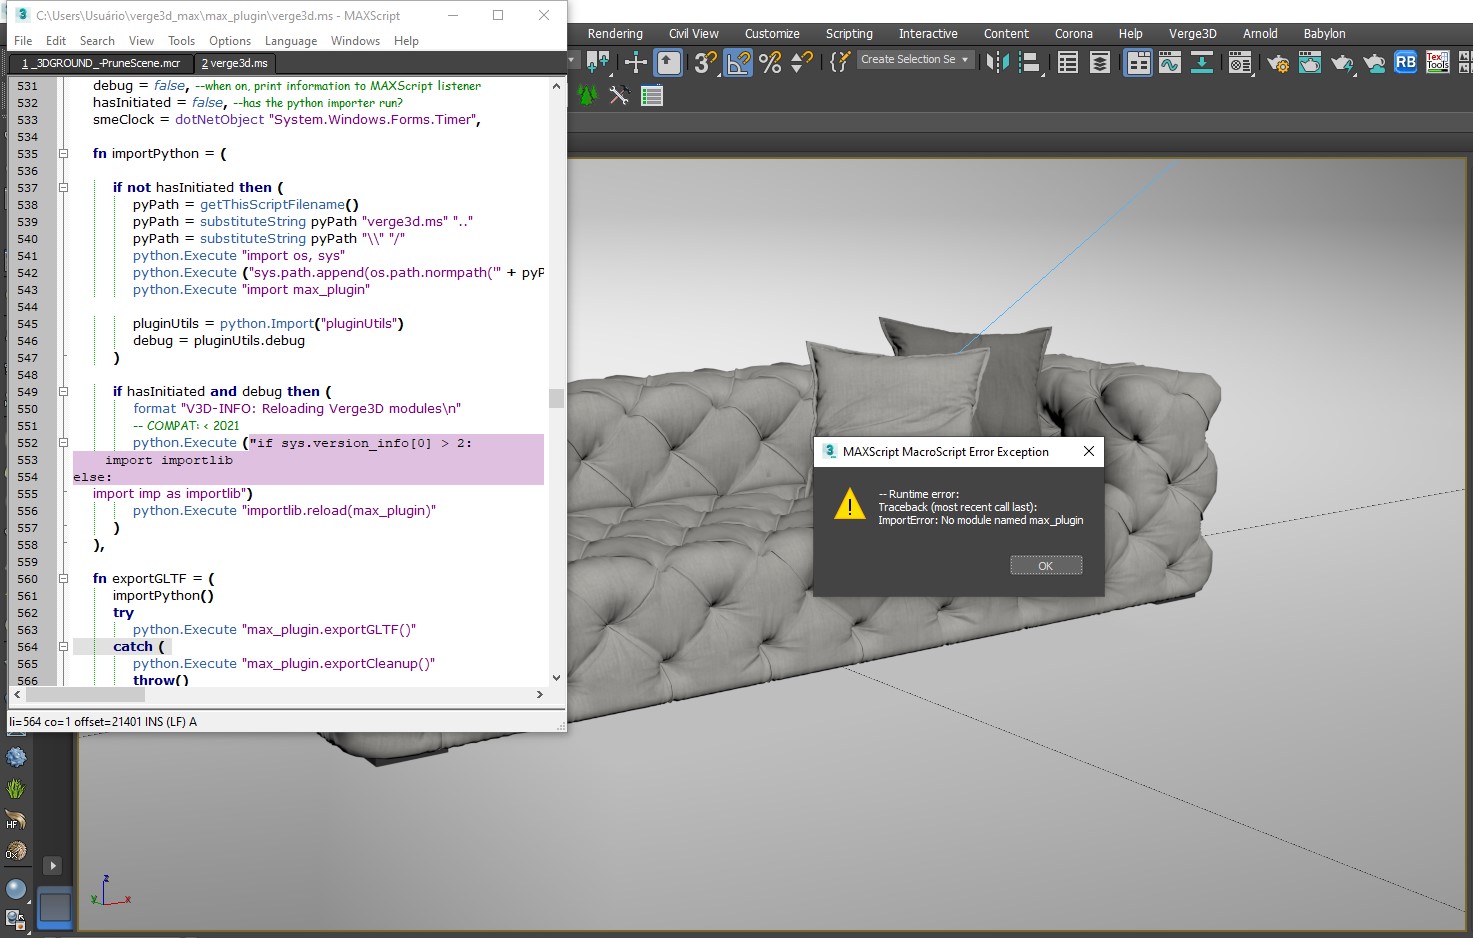Click the editor scroll down arrow
Screen dimensions: 1473x938
click(556, 677)
